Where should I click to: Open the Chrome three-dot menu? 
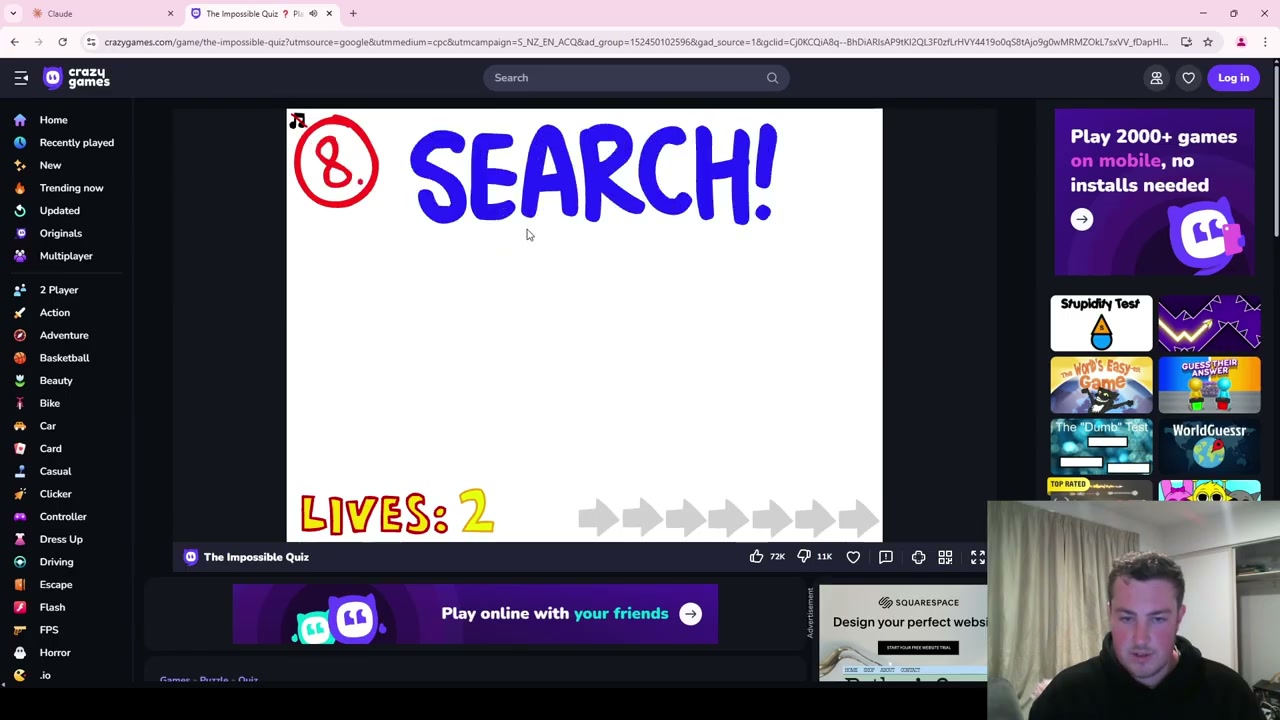pyautogui.click(x=1265, y=42)
